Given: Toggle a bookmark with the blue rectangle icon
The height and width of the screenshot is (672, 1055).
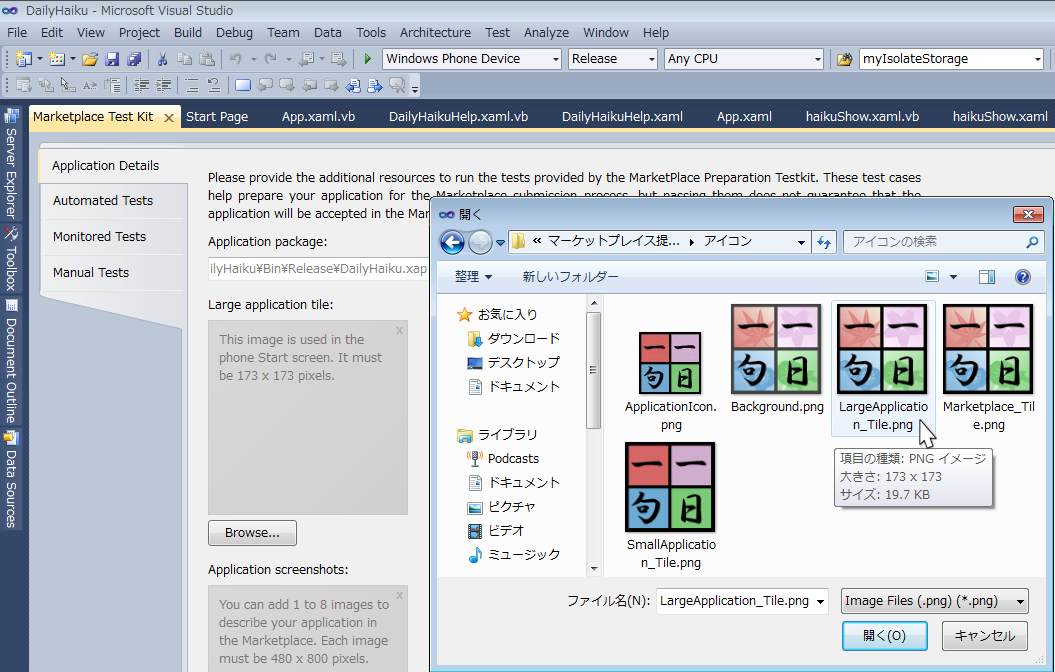Looking at the screenshot, I should pyautogui.click(x=243, y=85).
